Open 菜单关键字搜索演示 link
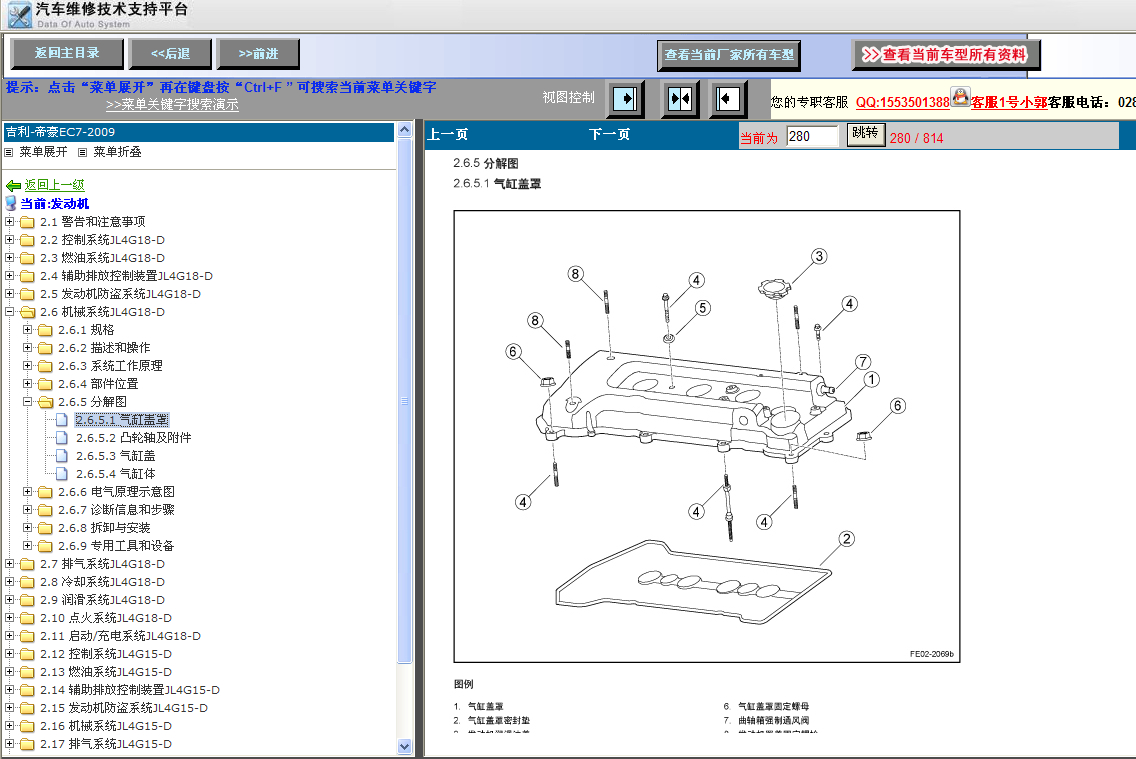 point(172,105)
